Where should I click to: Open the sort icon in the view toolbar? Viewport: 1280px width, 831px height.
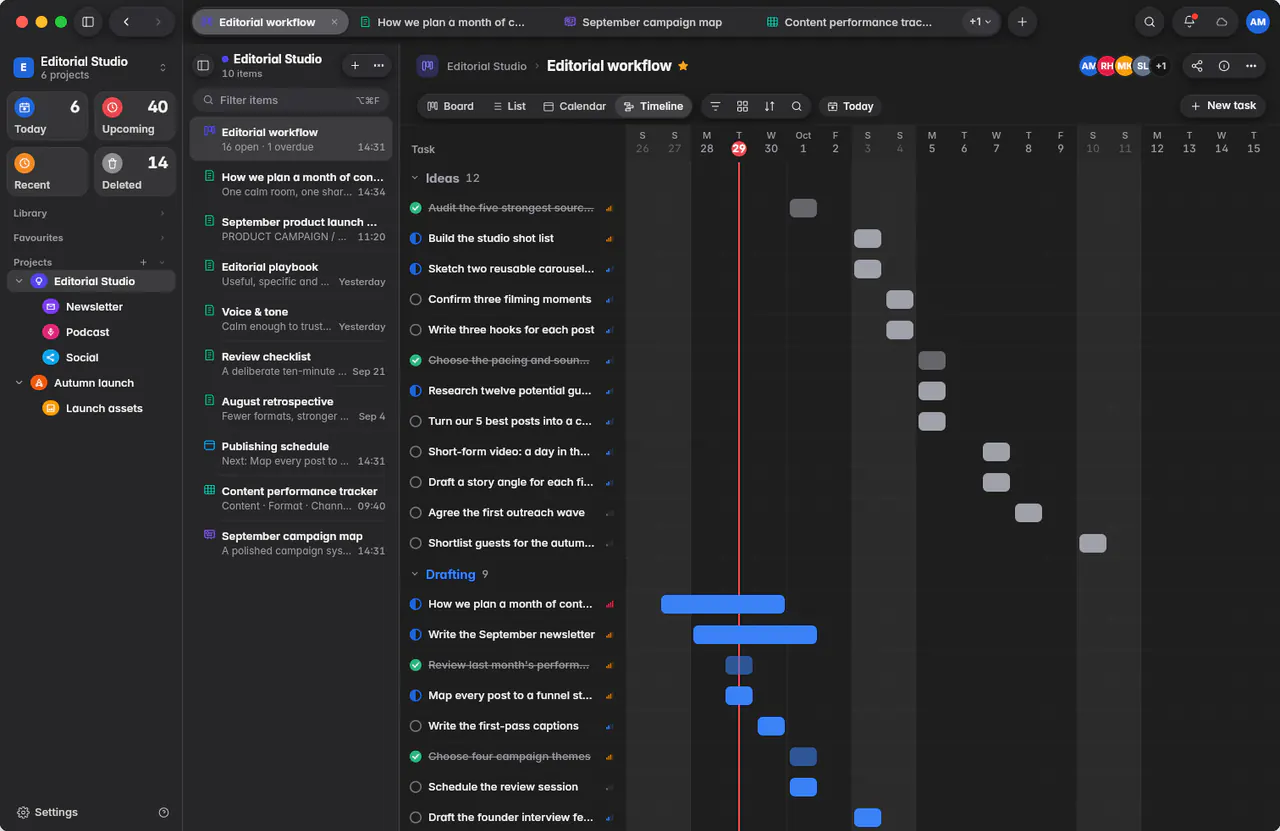pos(769,106)
